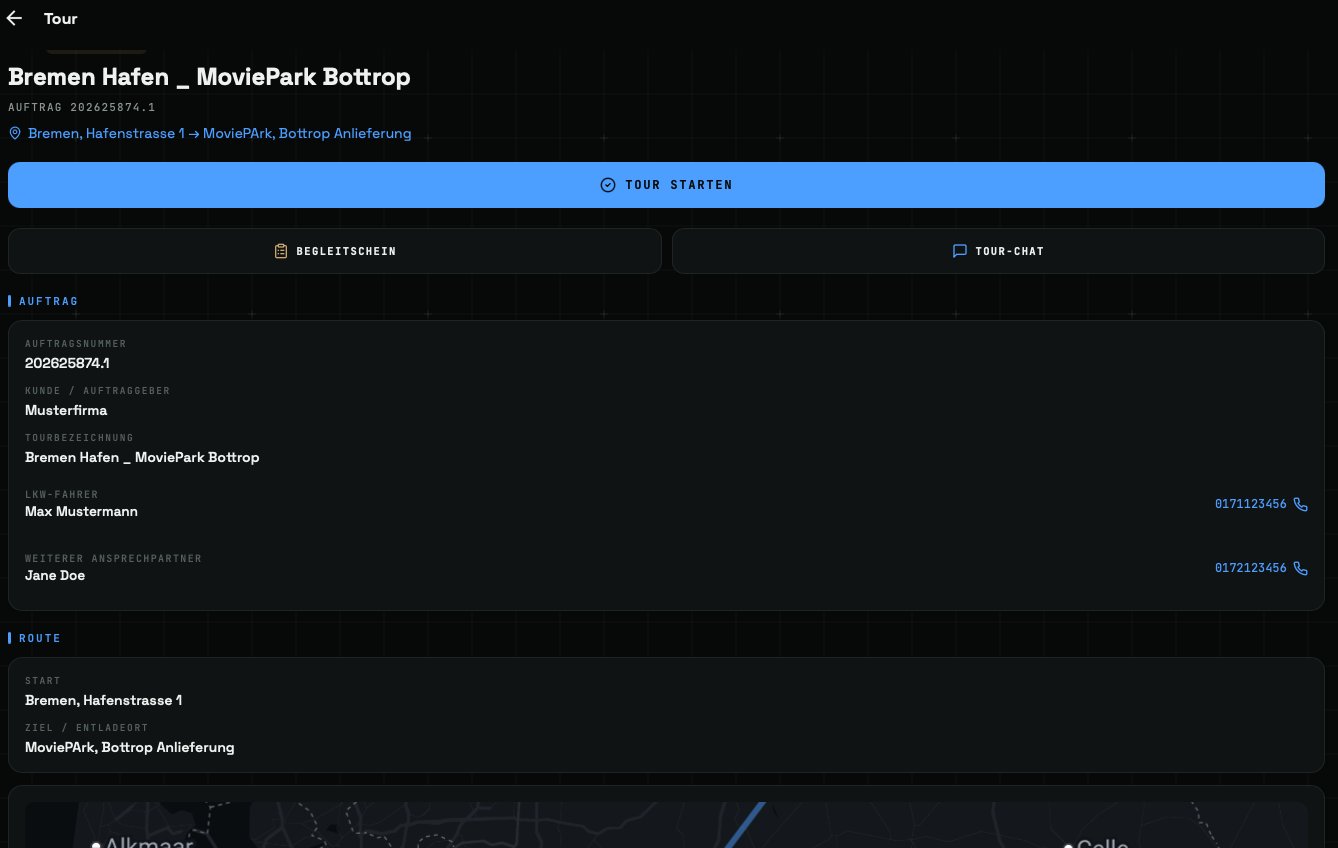
Task: Select order number 202625874.1 under Auftragsnummer
Action: (68, 363)
